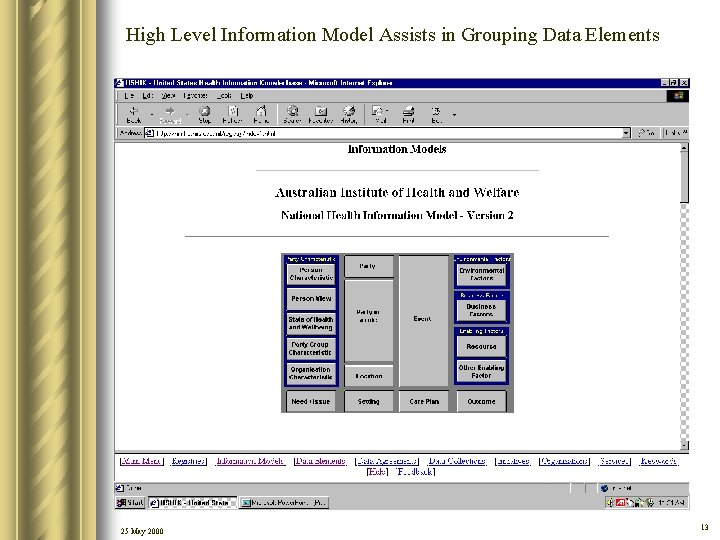Select the Resource box
Screen dimensions: 720x540
coord(481,347)
